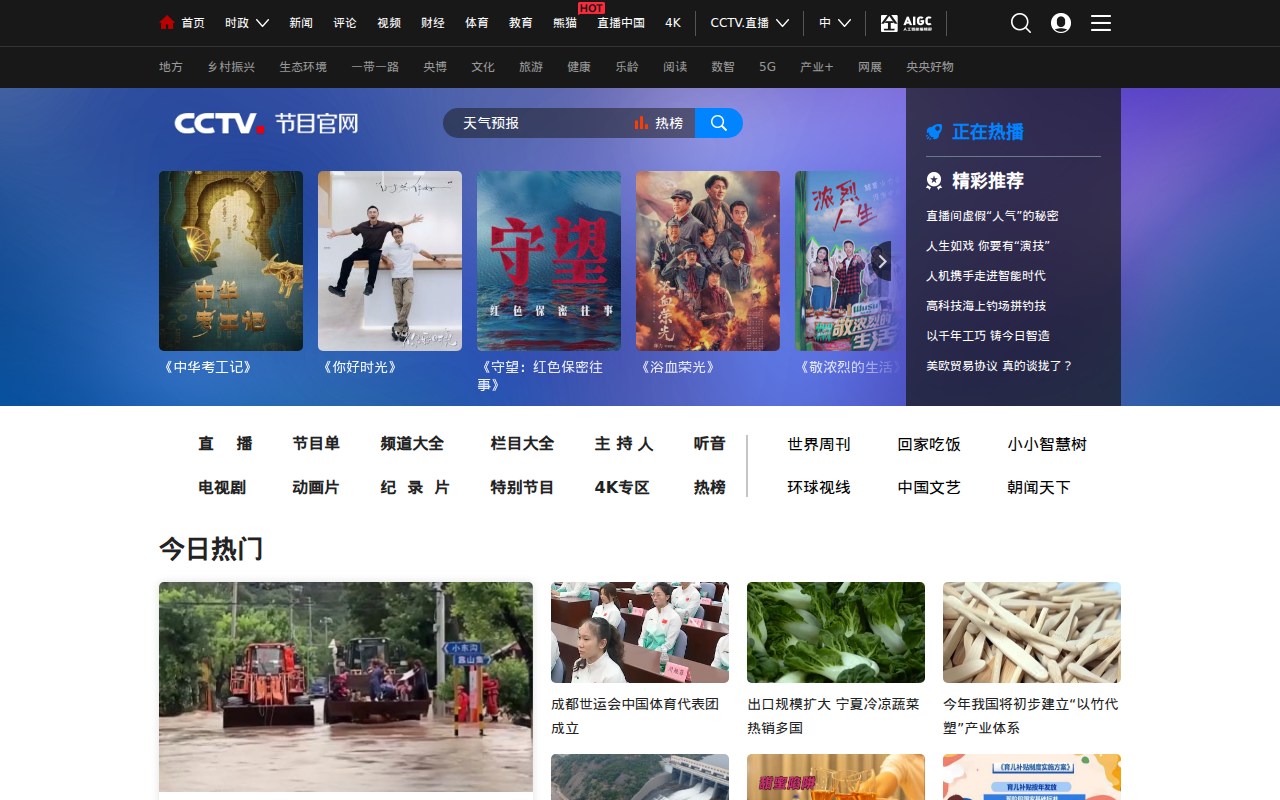This screenshot has width=1280, height=800.
Task: Open the 朝闻天下 program link
Action: click(x=1039, y=488)
